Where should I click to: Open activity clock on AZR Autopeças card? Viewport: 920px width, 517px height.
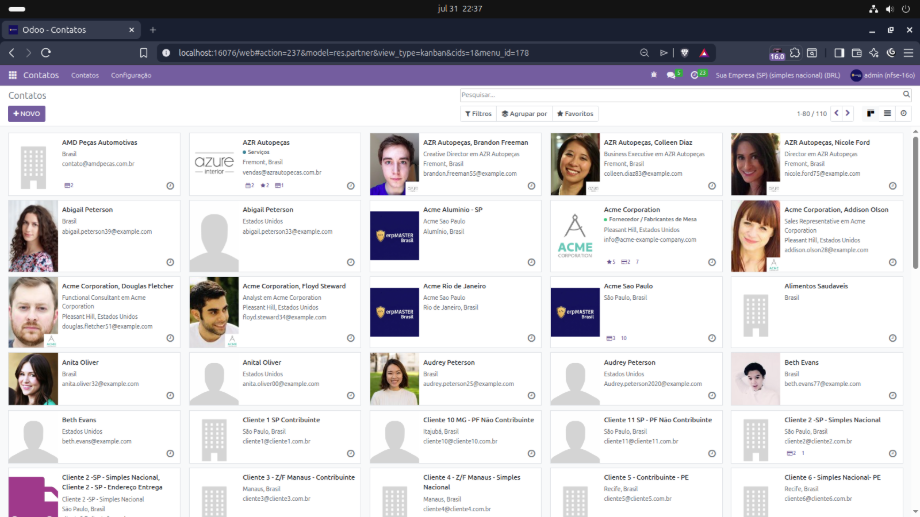351,186
